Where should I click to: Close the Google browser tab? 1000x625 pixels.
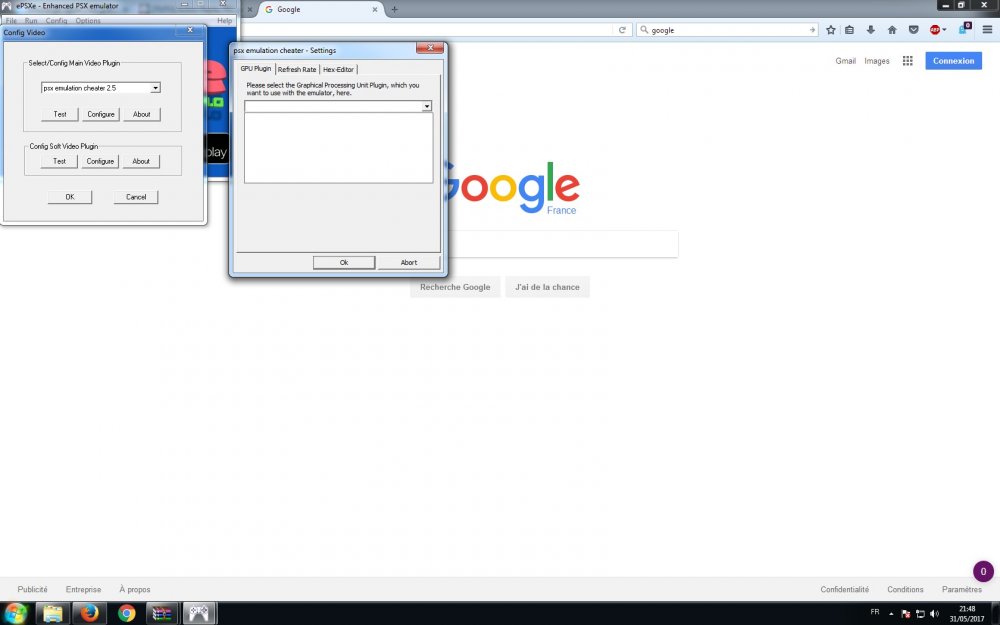click(375, 10)
